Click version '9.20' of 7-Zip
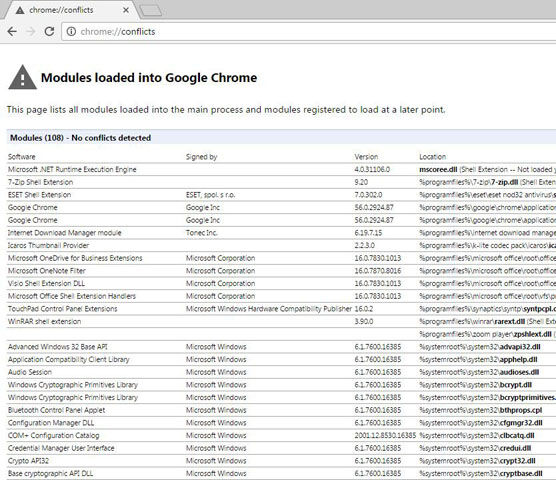This screenshot has height=480, width=556. tap(361, 182)
